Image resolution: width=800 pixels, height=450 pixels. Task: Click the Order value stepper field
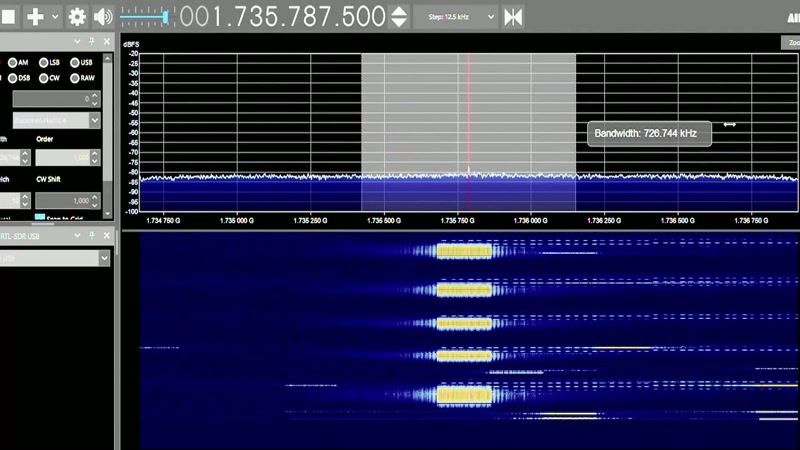pos(67,158)
